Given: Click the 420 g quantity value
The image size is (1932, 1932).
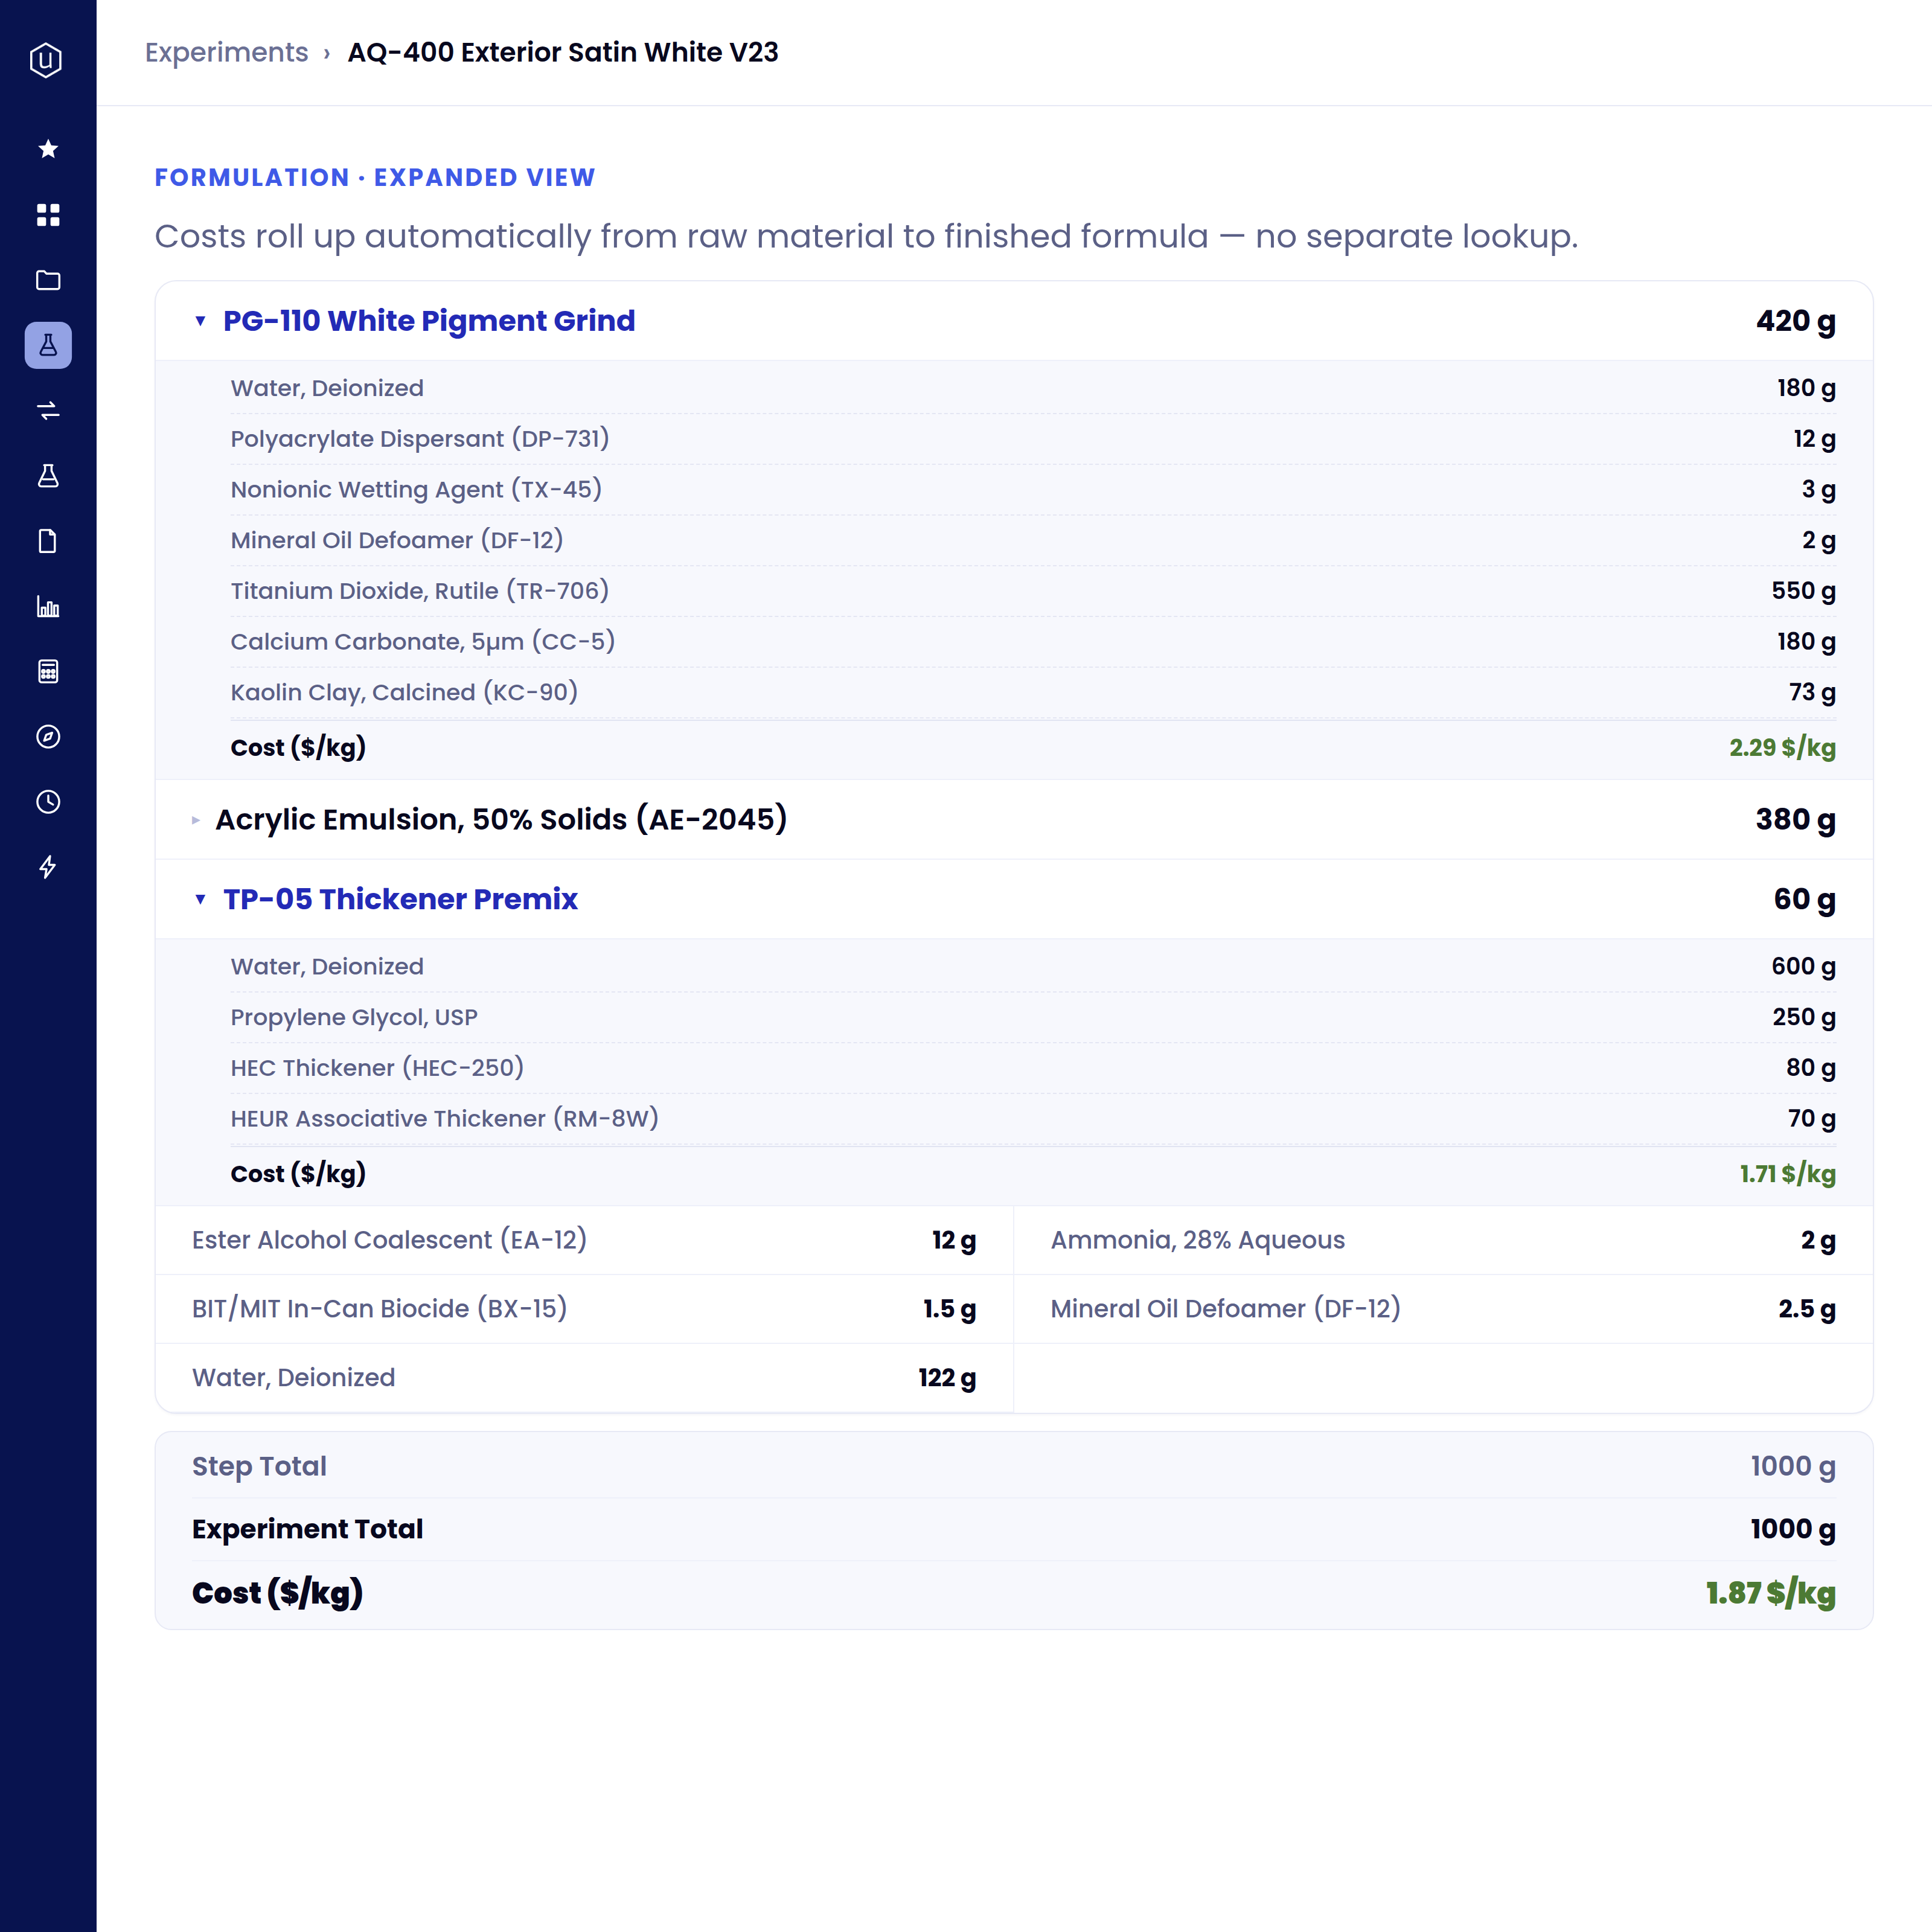Looking at the screenshot, I should pyautogui.click(x=1796, y=321).
